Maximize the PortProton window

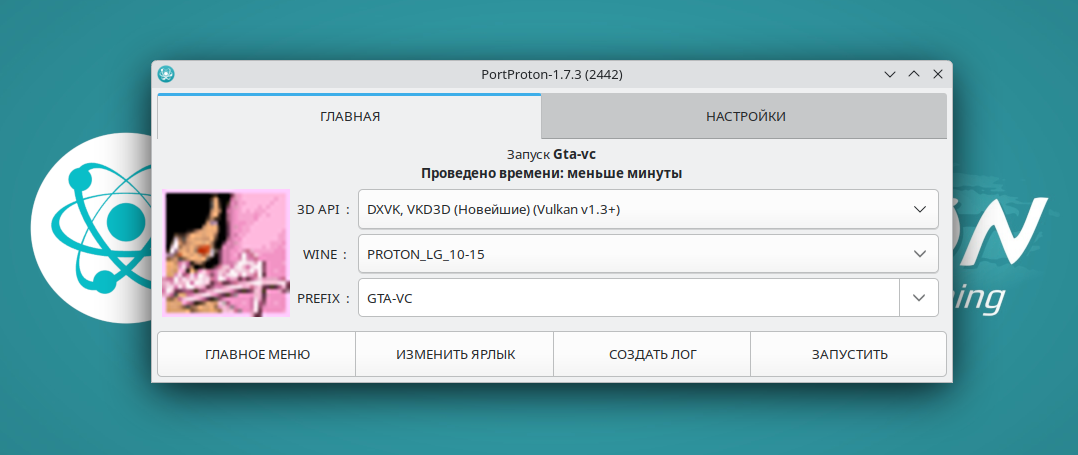coord(914,75)
